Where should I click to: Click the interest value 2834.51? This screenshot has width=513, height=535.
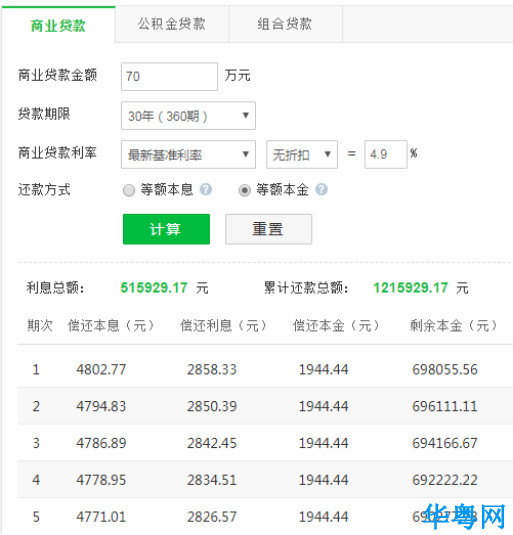tap(212, 480)
